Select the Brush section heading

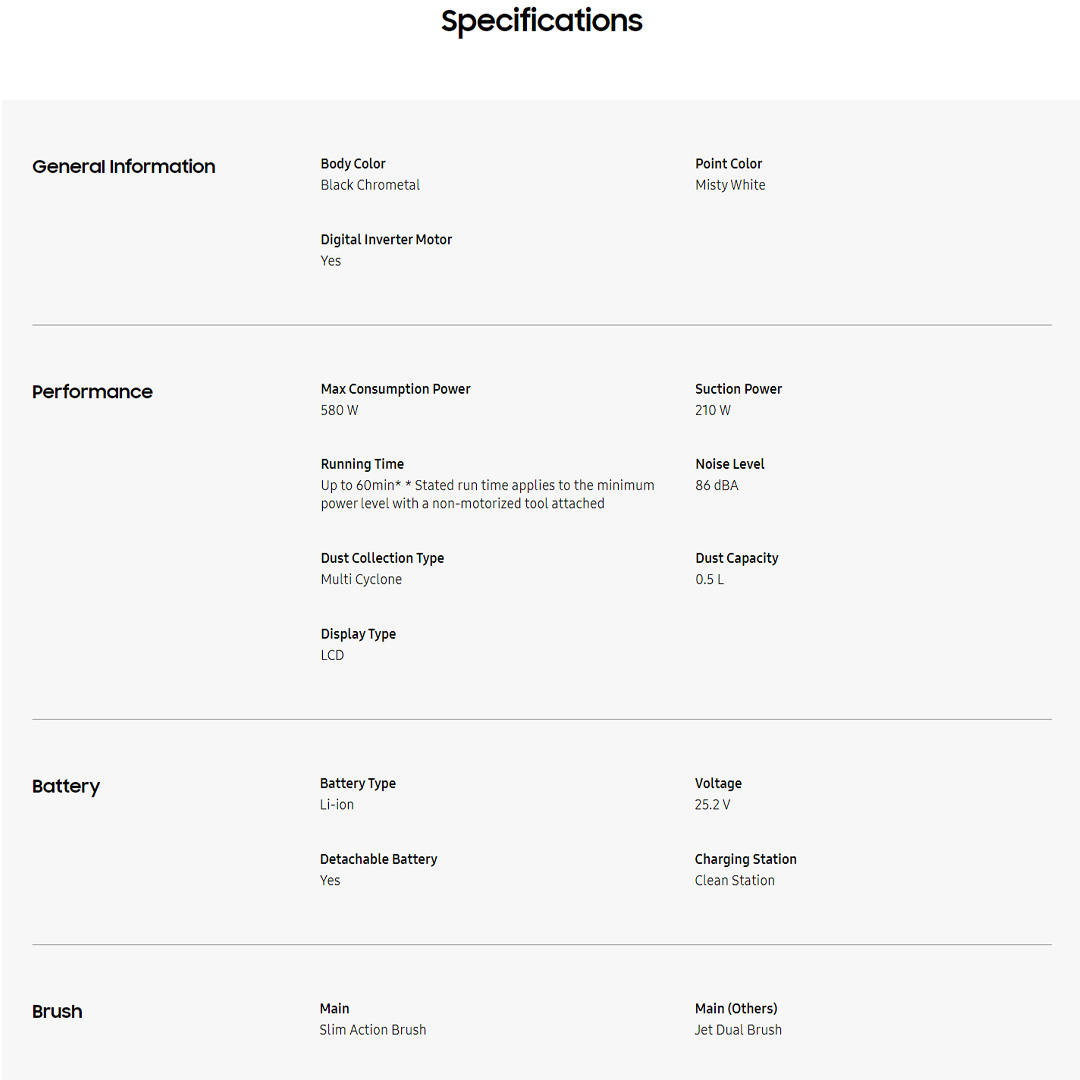tap(57, 1012)
